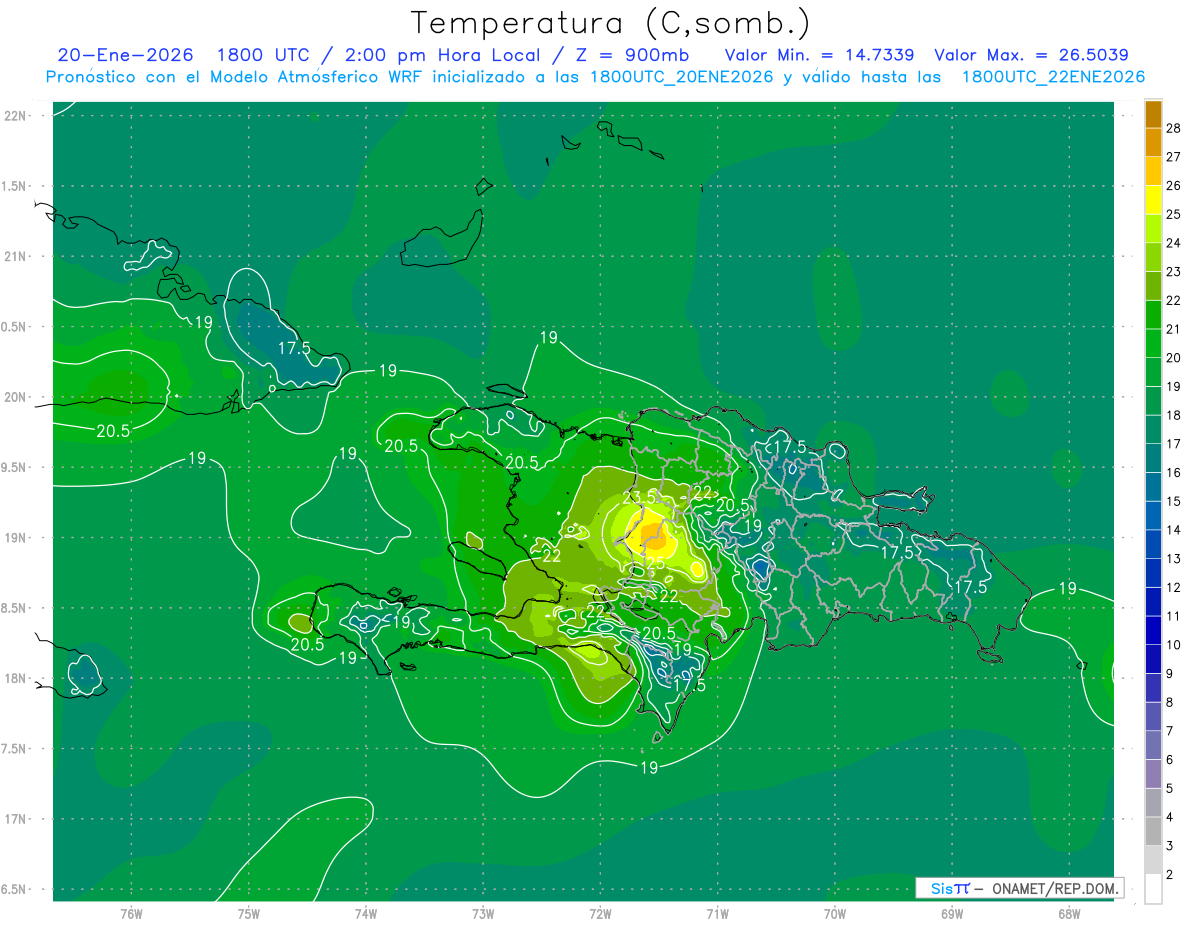Click legend value 18 on the color scale
Viewport: 1200px width, 927px height.
[x=1174, y=415]
